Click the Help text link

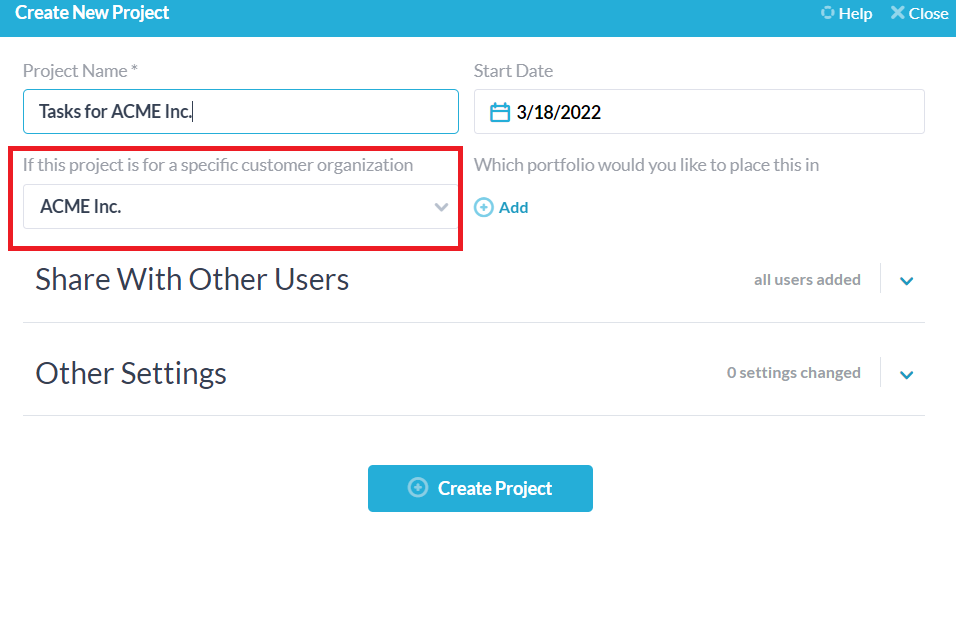[855, 13]
